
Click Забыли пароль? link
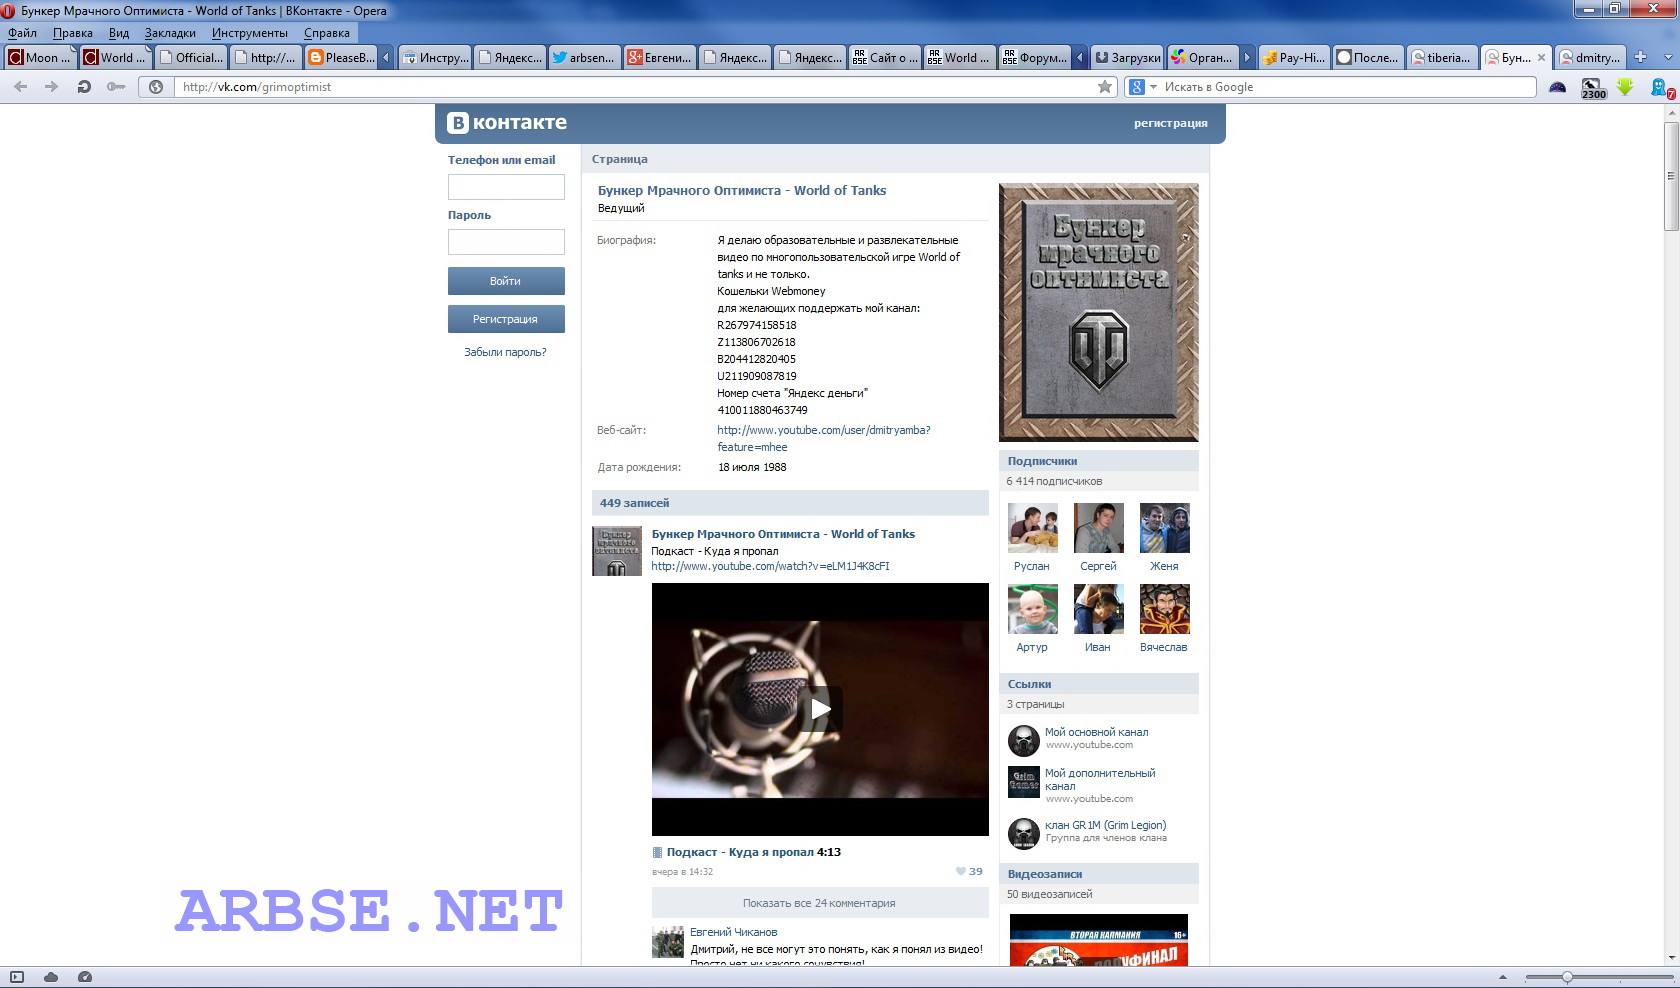click(x=505, y=352)
